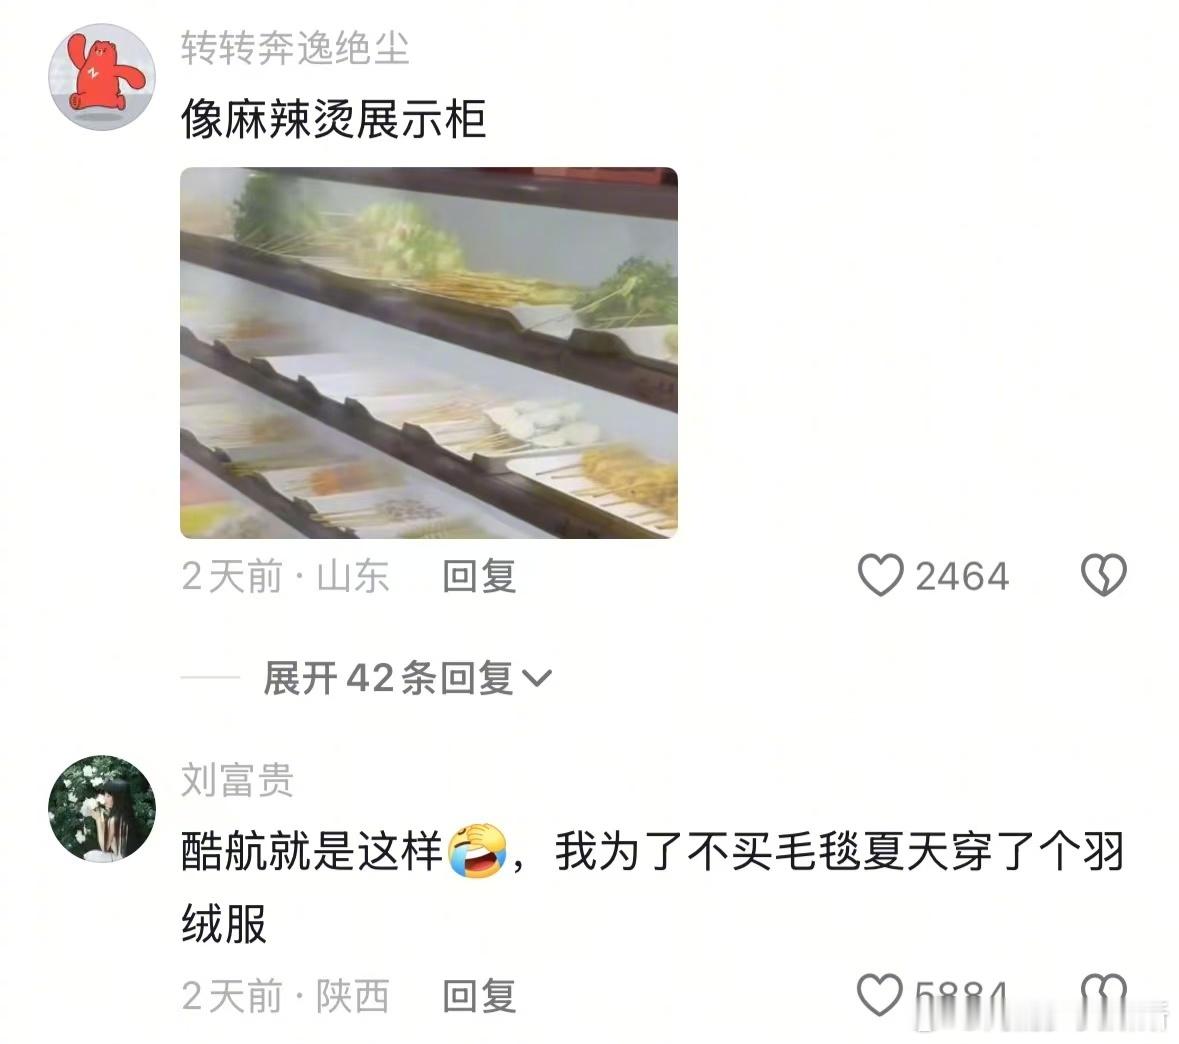
Task: Open username 转转奔逸绝尘 profile
Action: [295, 47]
